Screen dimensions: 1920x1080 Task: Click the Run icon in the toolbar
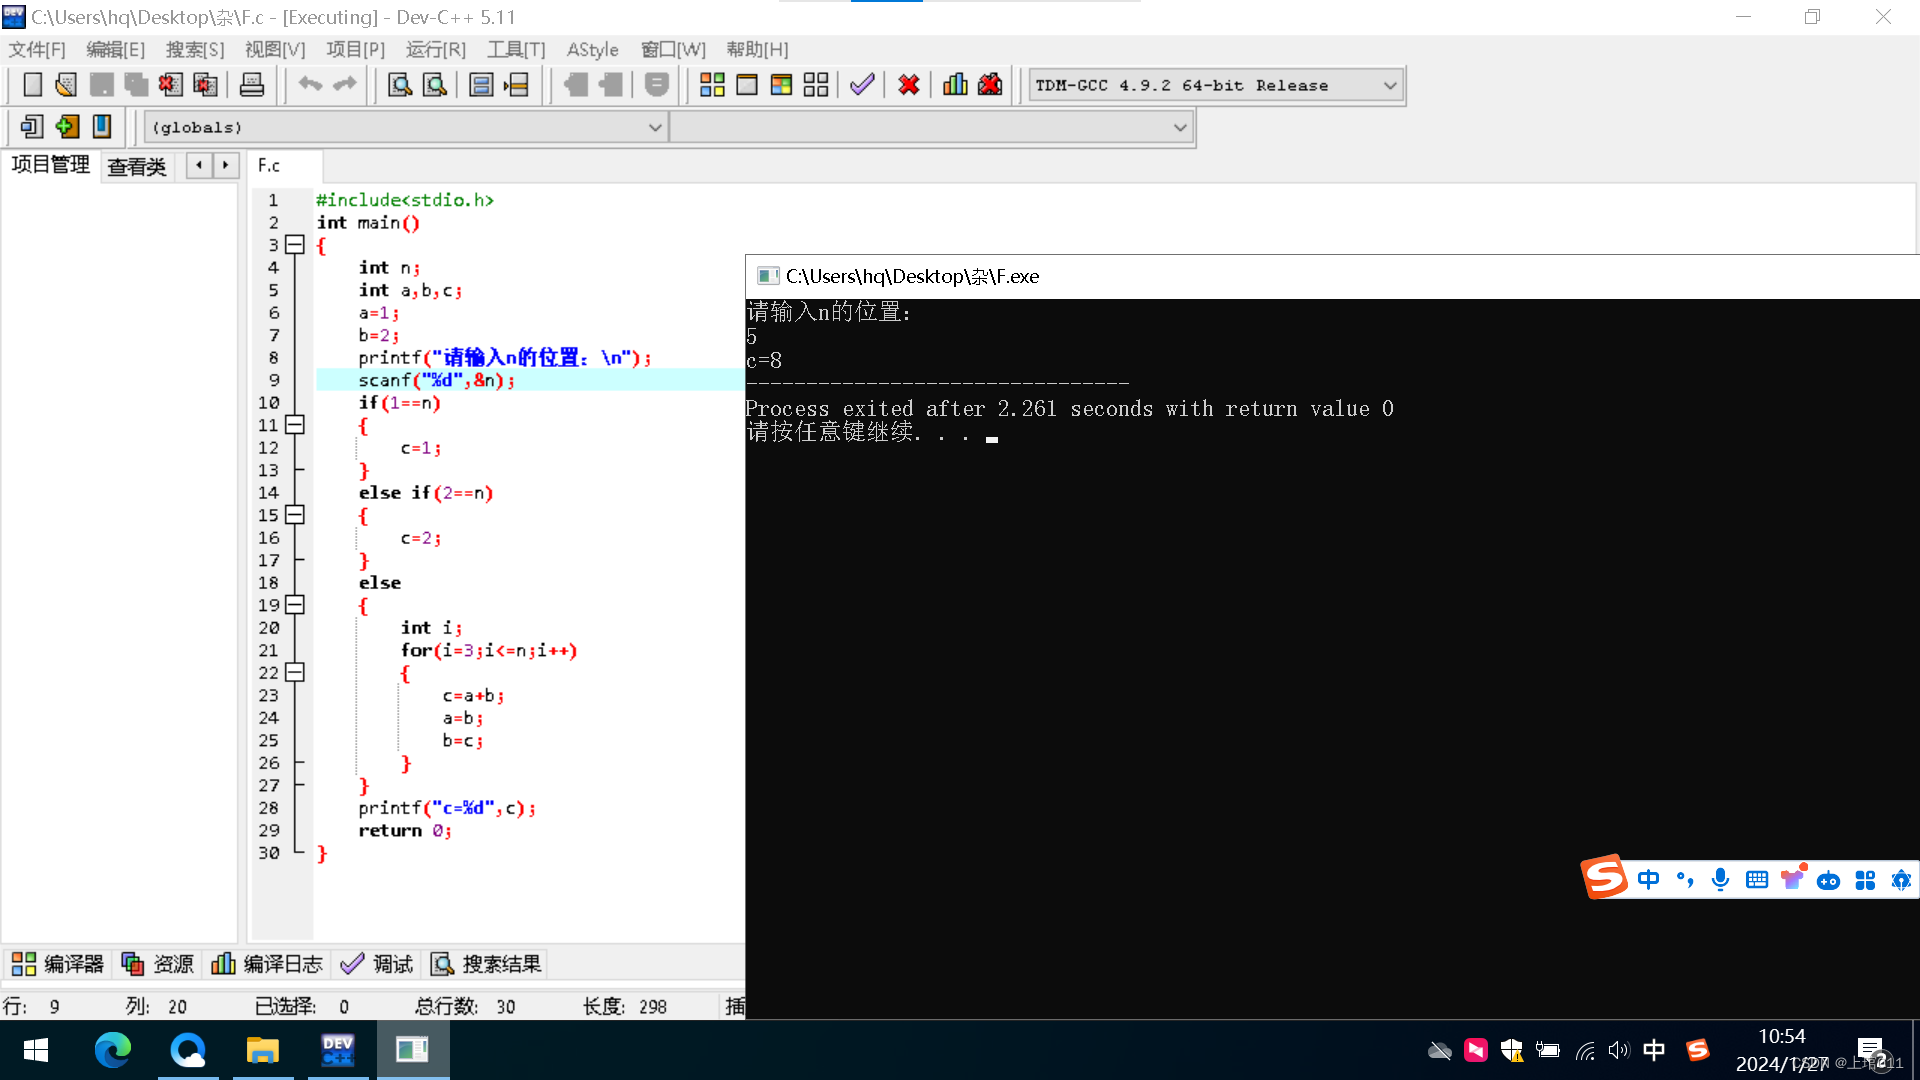[x=747, y=85]
